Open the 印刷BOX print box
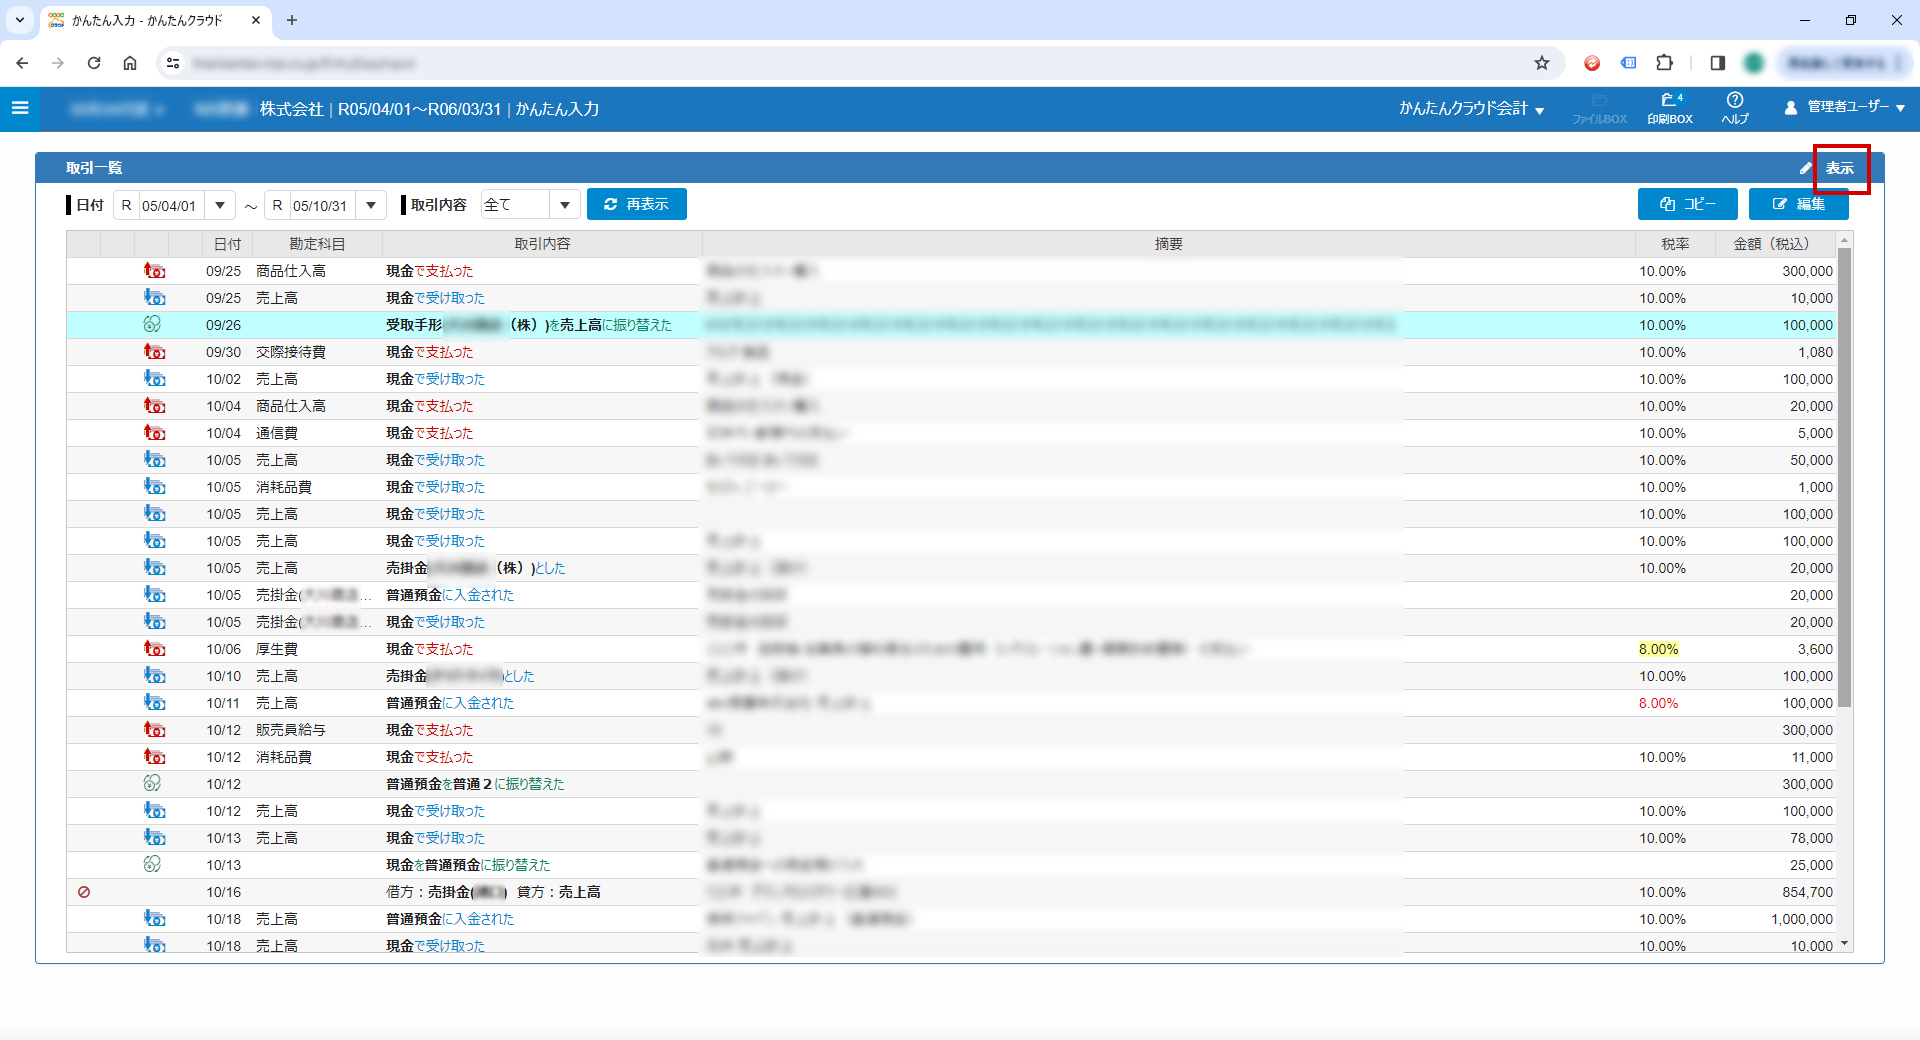Screen dimensions: 1920x1040 point(1670,108)
